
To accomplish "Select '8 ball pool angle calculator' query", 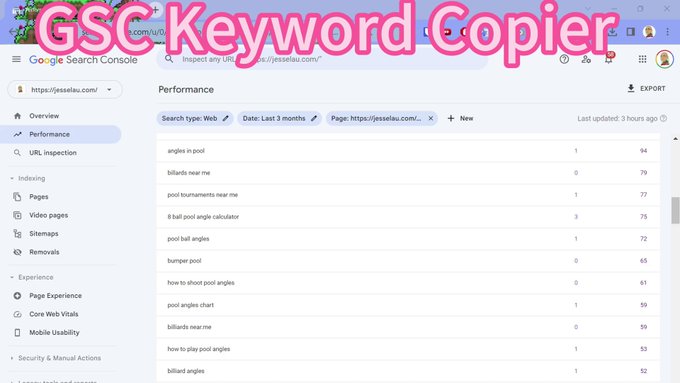I will coord(408,217).
